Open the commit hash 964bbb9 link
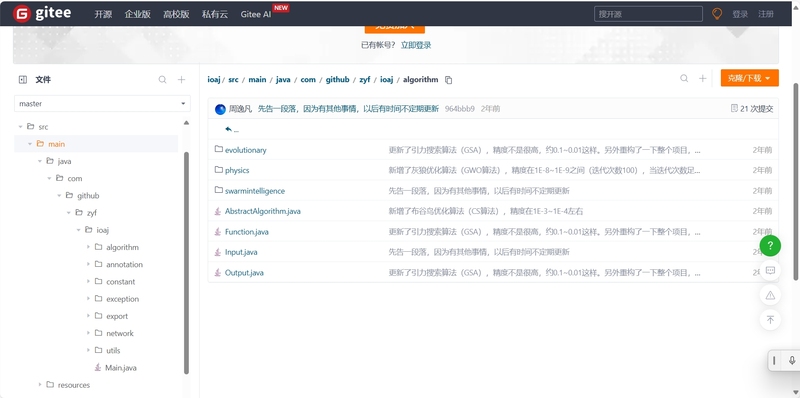This screenshot has width=800, height=398. click(x=460, y=109)
